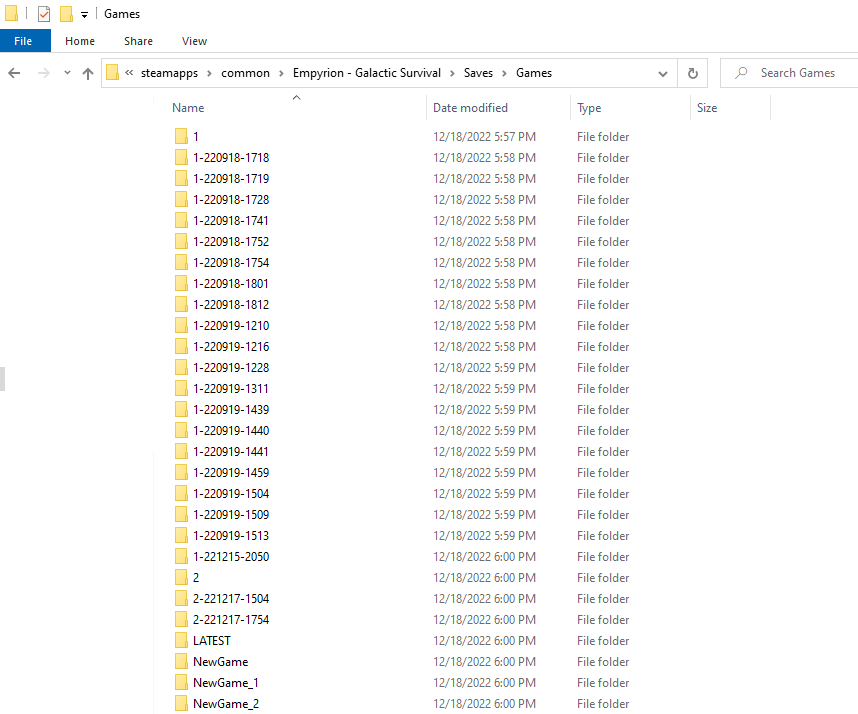This screenshot has width=858, height=714.
Task: Sort files by Date modified column
Action: (470, 108)
